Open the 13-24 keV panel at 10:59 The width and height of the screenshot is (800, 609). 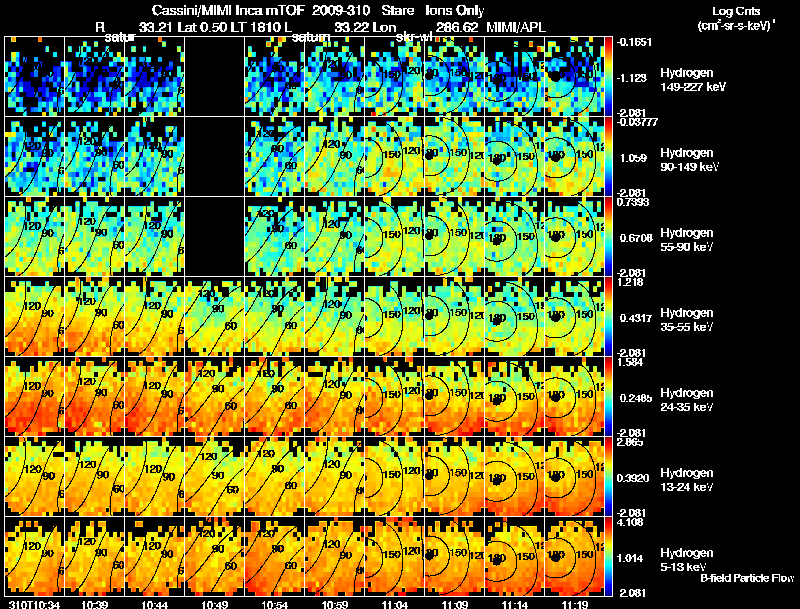[x=335, y=477]
